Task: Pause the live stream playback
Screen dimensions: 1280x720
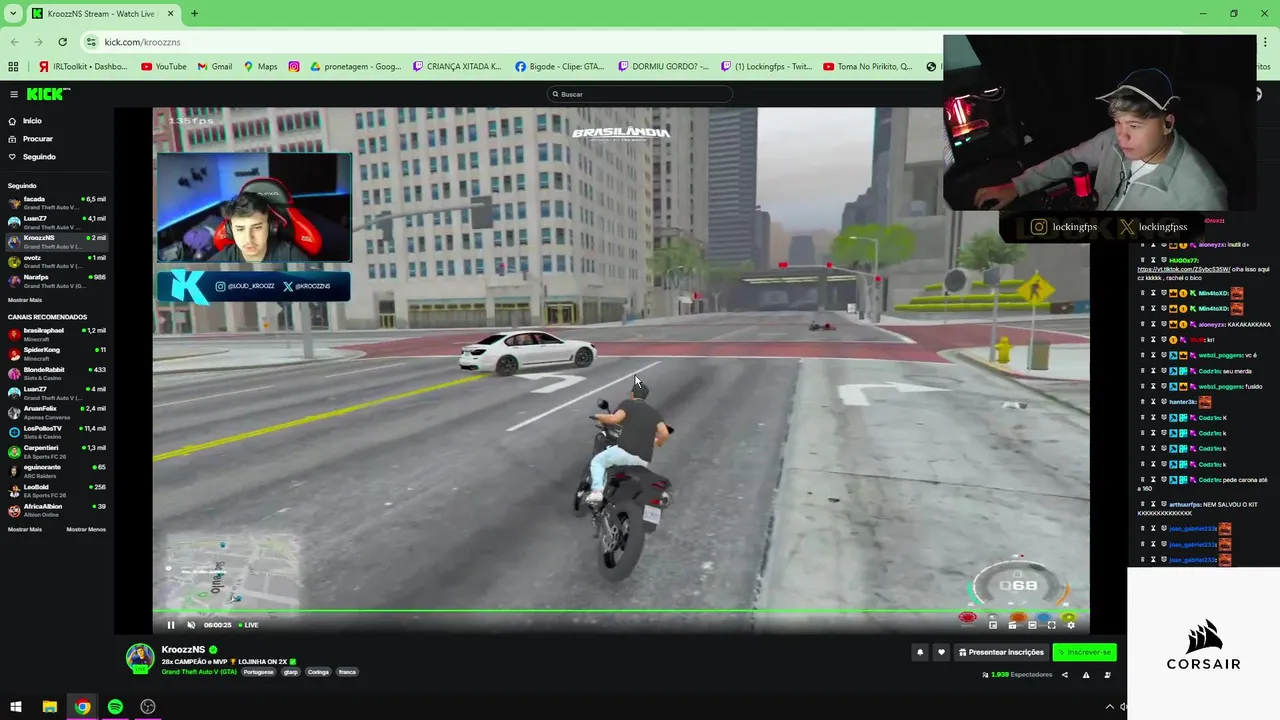Action: click(x=171, y=625)
